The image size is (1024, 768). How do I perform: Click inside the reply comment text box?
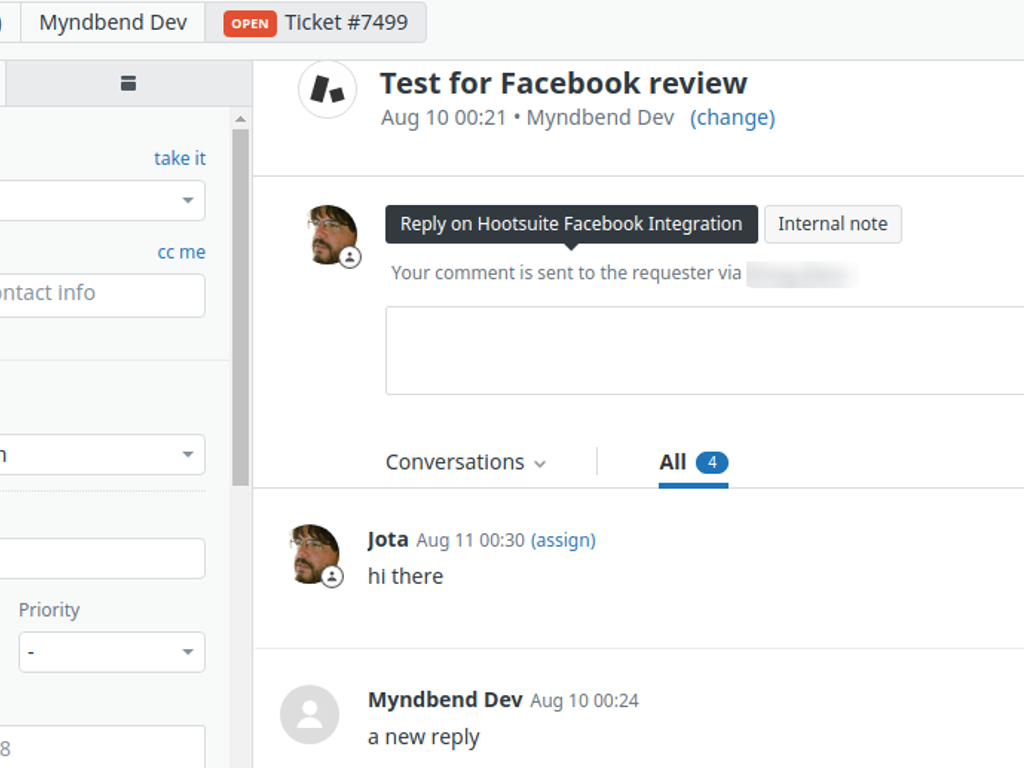tap(700, 350)
